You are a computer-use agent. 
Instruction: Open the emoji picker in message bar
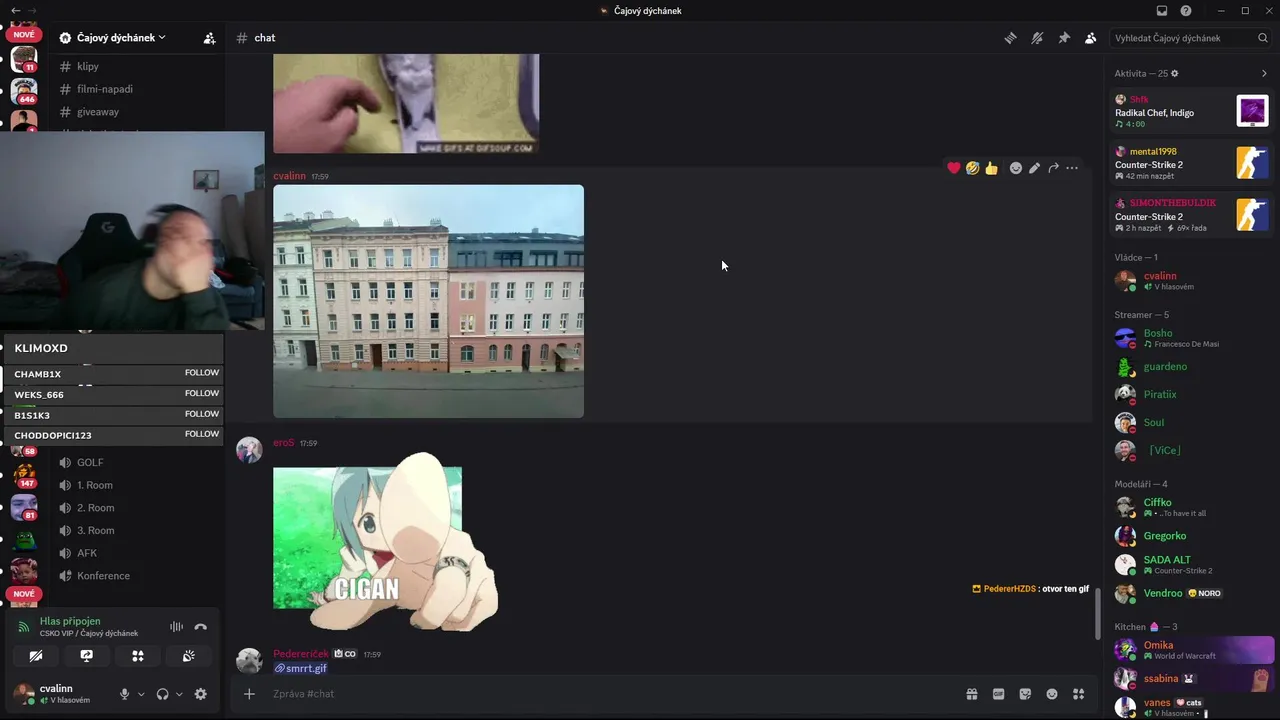click(x=1052, y=694)
